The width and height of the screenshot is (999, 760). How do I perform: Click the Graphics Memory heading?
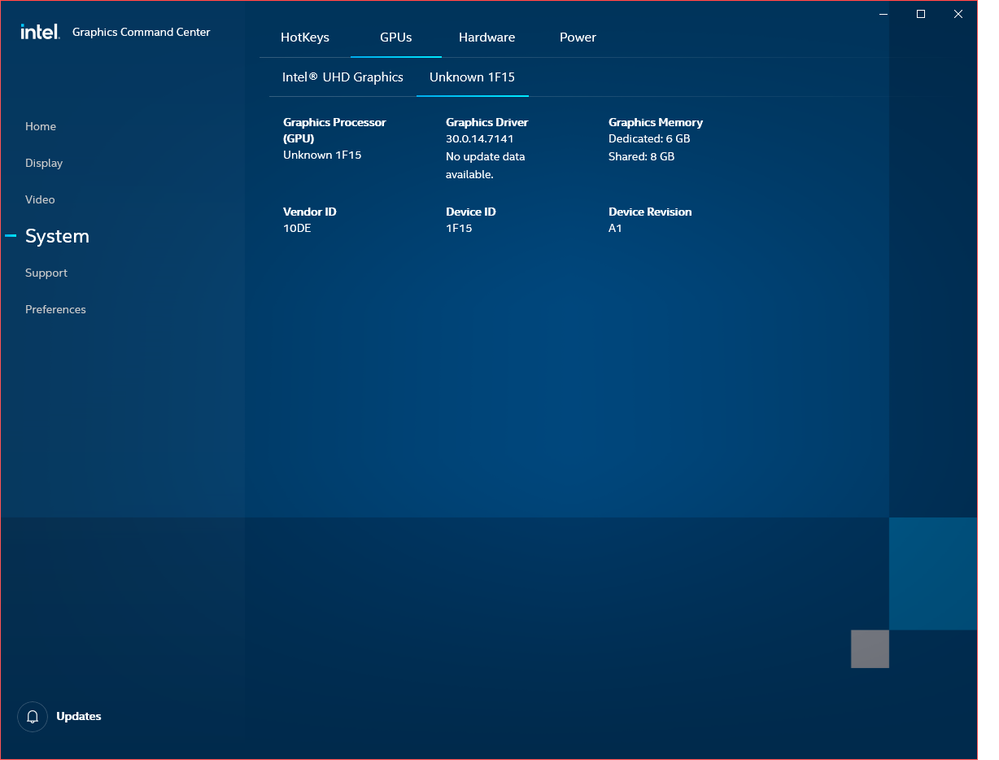656,122
